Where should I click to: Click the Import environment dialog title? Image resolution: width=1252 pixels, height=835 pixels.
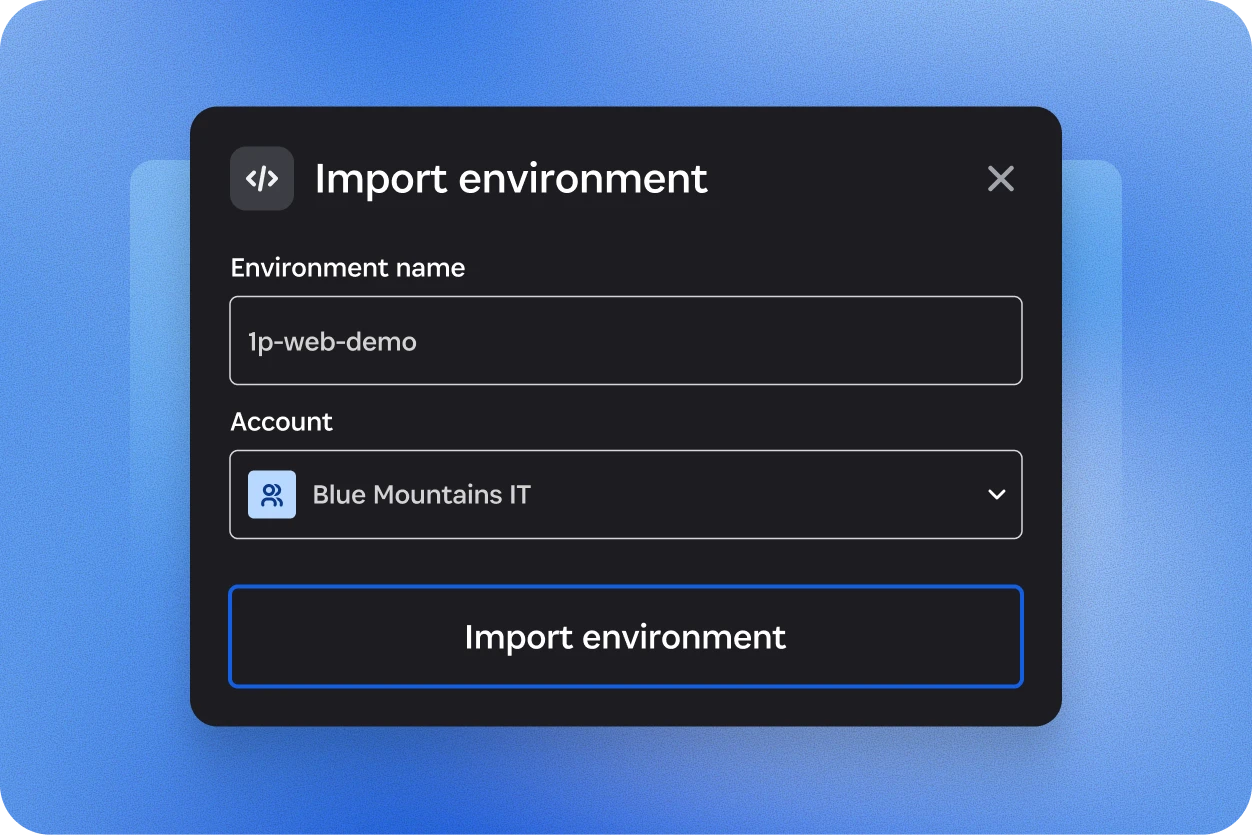511,179
